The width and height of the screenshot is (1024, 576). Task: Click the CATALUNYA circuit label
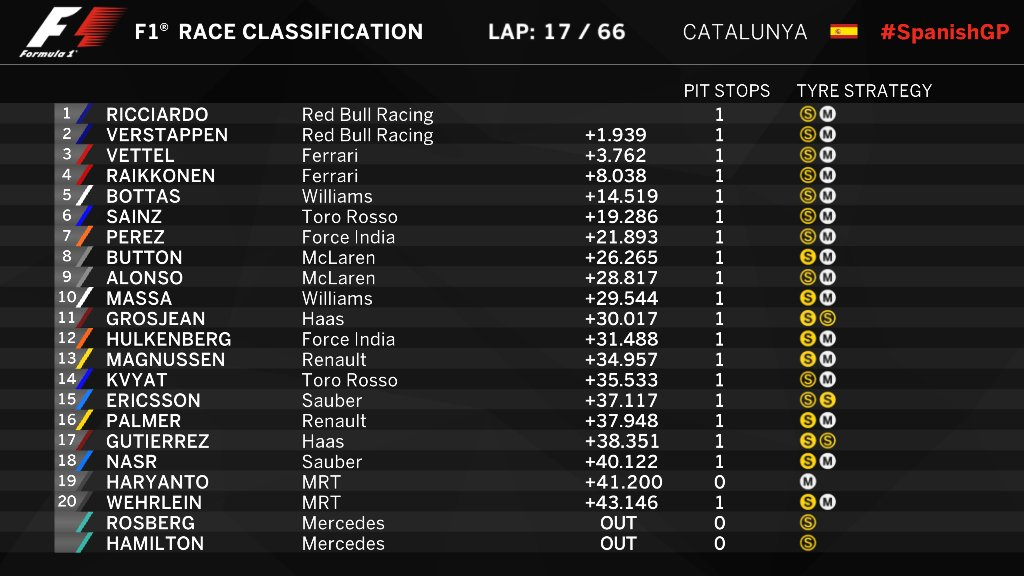pyautogui.click(x=745, y=32)
